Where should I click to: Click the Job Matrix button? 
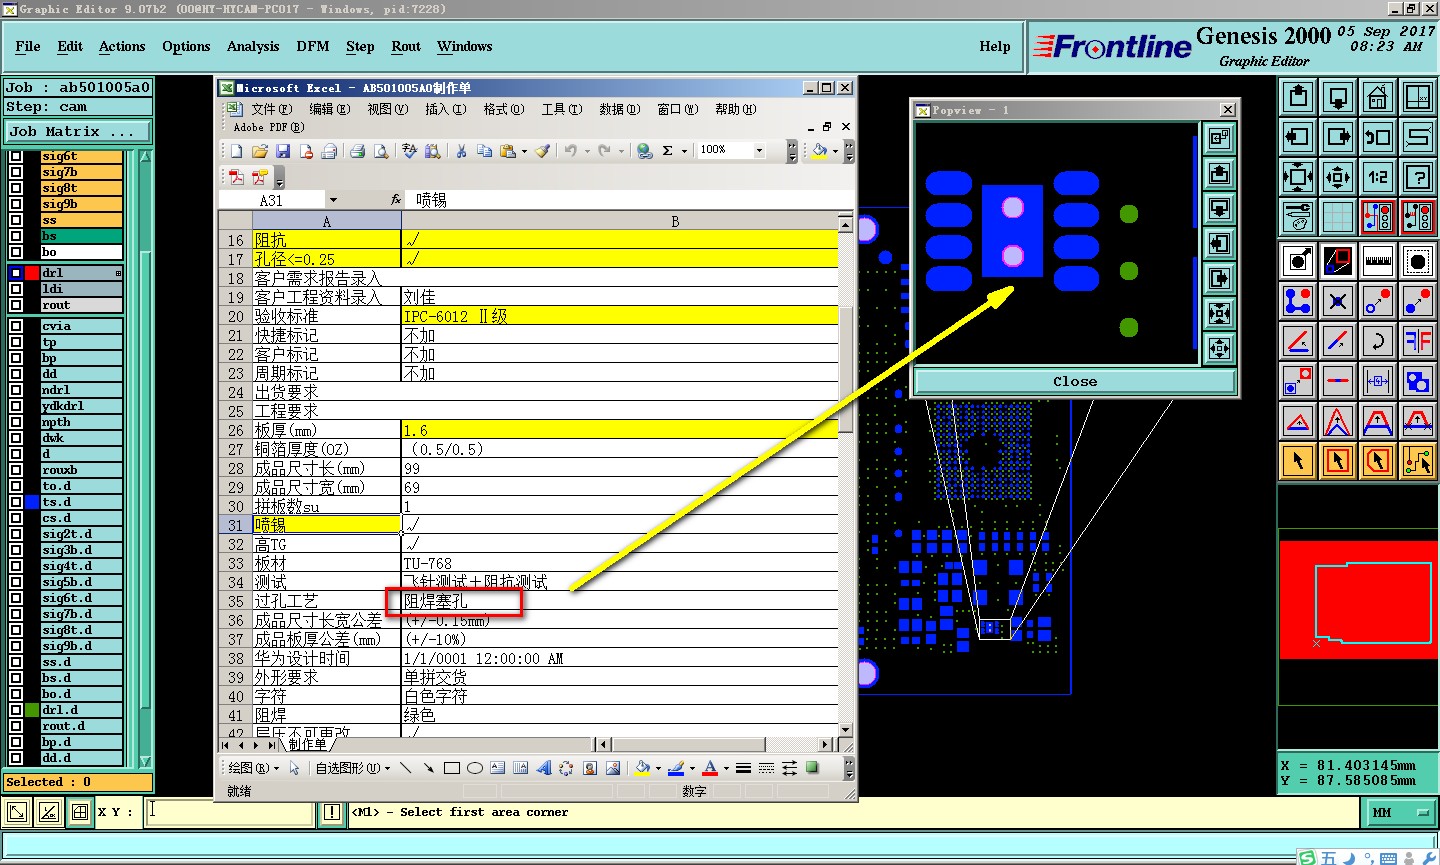pos(77,131)
